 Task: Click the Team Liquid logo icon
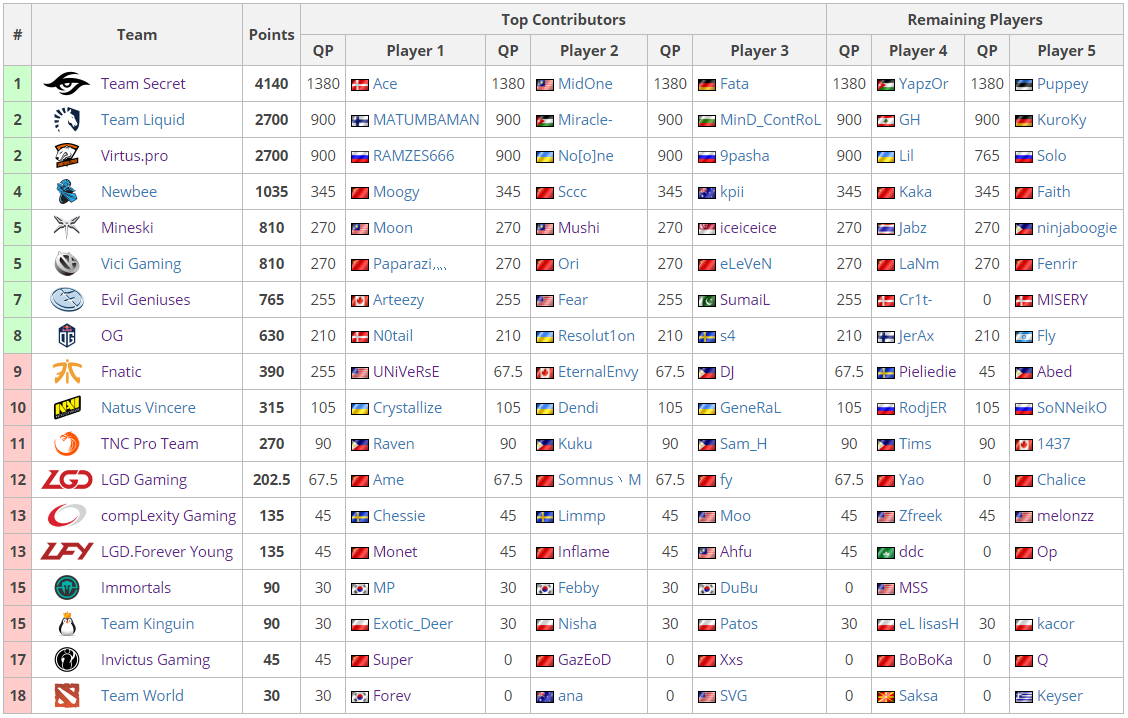67,120
